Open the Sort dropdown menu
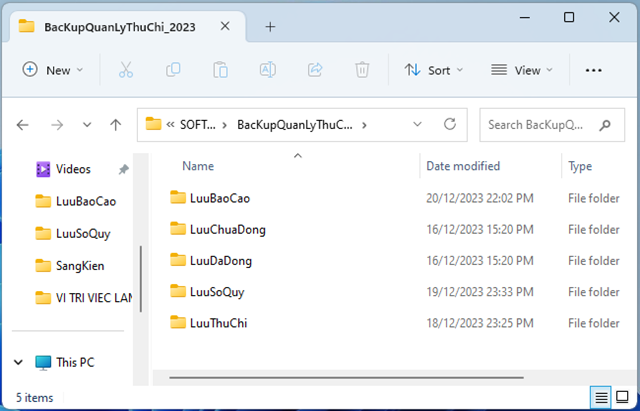 pyautogui.click(x=434, y=70)
